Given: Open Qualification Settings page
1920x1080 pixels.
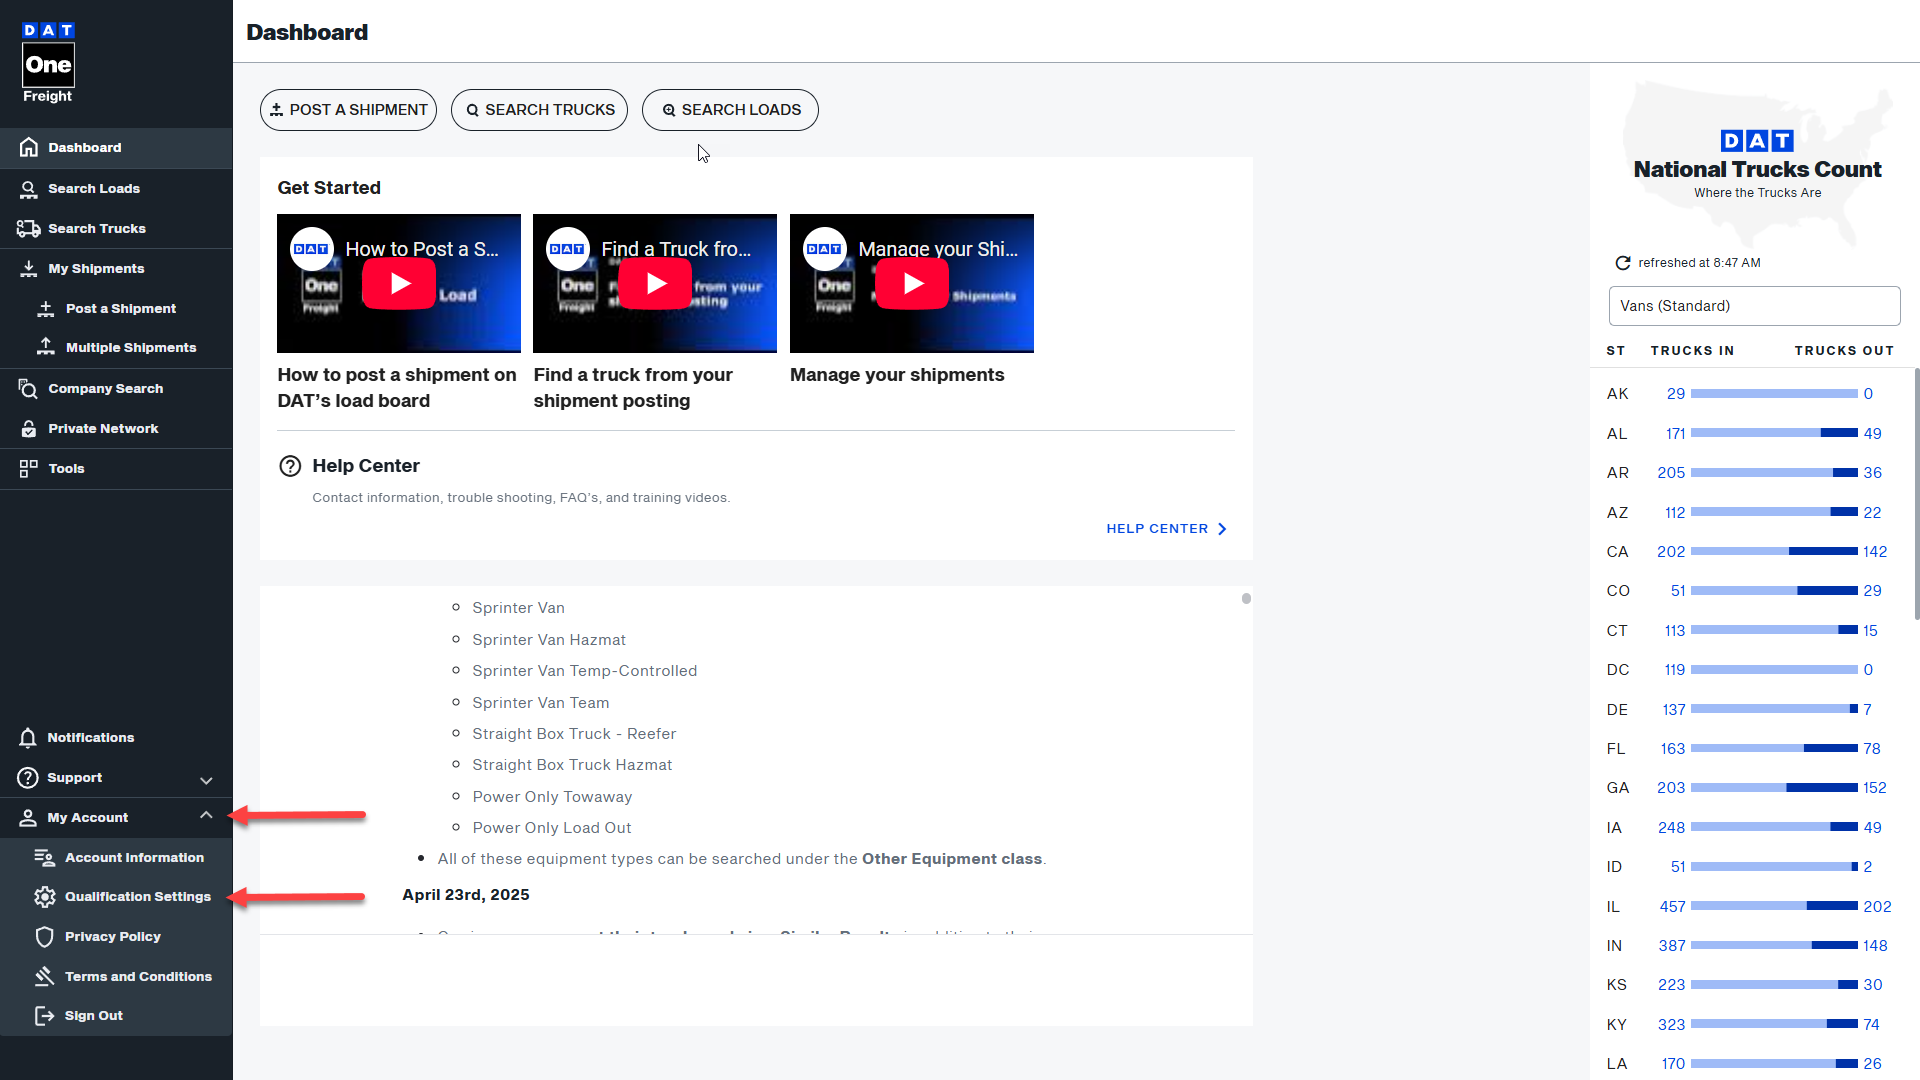Looking at the screenshot, I should (116, 897).
